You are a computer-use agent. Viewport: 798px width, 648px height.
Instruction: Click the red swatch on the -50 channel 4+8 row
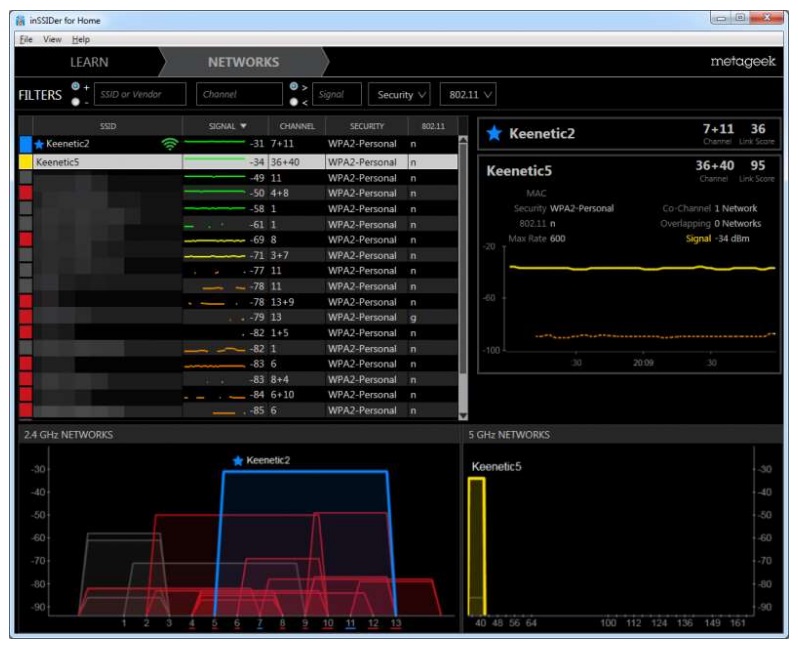(x=25, y=193)
